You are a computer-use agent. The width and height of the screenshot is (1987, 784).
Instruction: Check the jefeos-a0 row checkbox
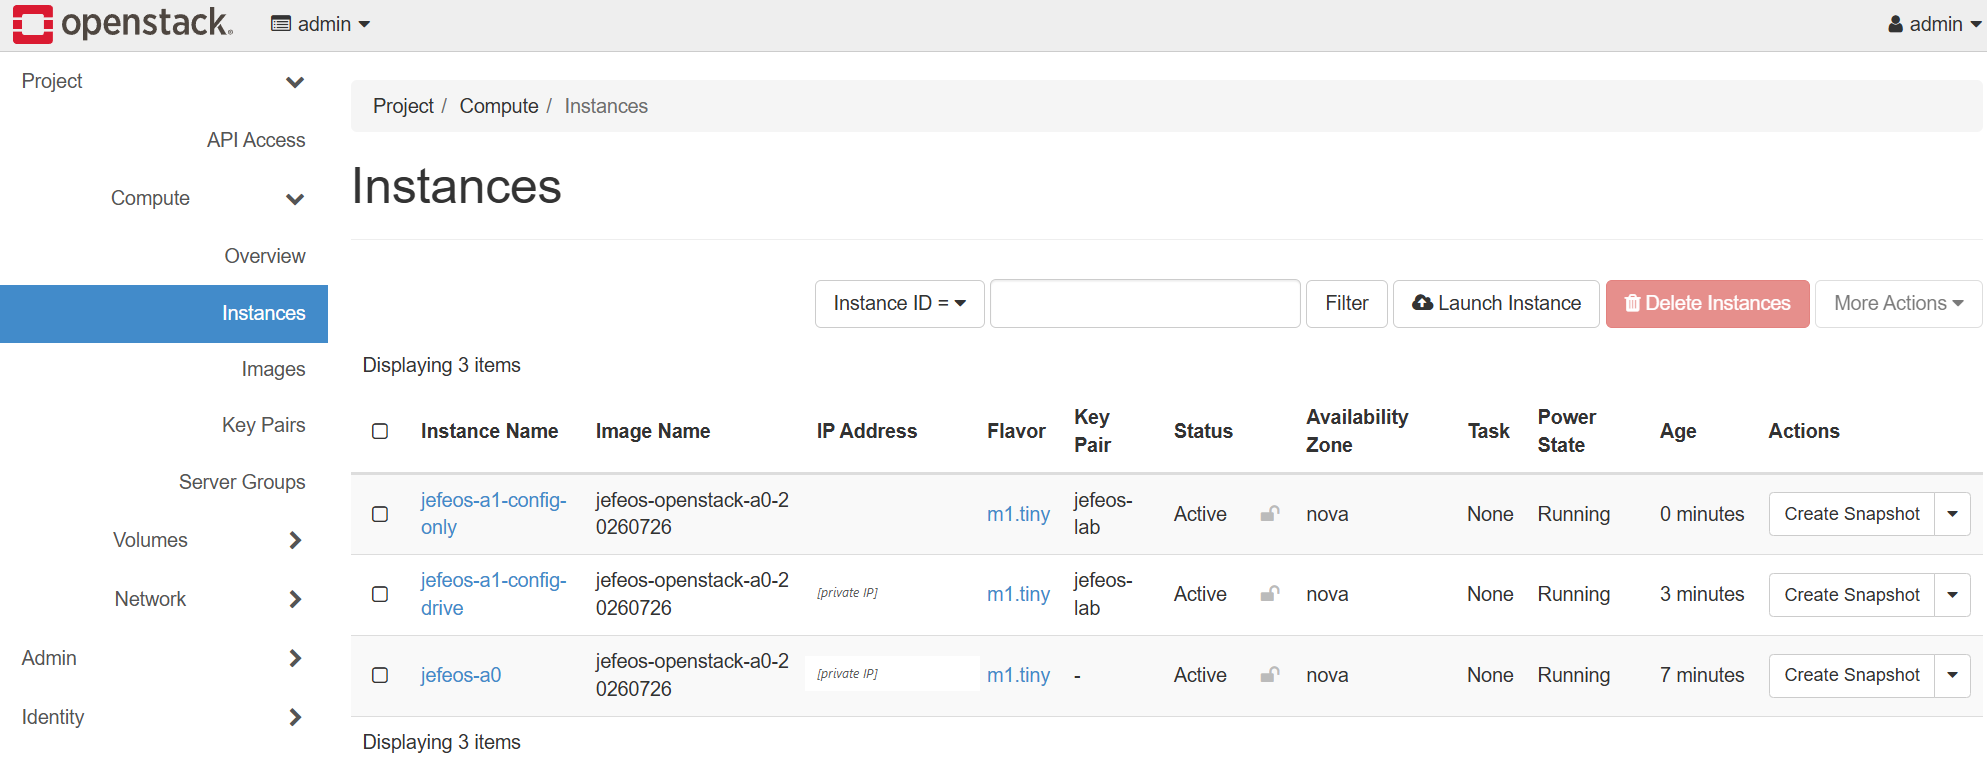(380, 675)
